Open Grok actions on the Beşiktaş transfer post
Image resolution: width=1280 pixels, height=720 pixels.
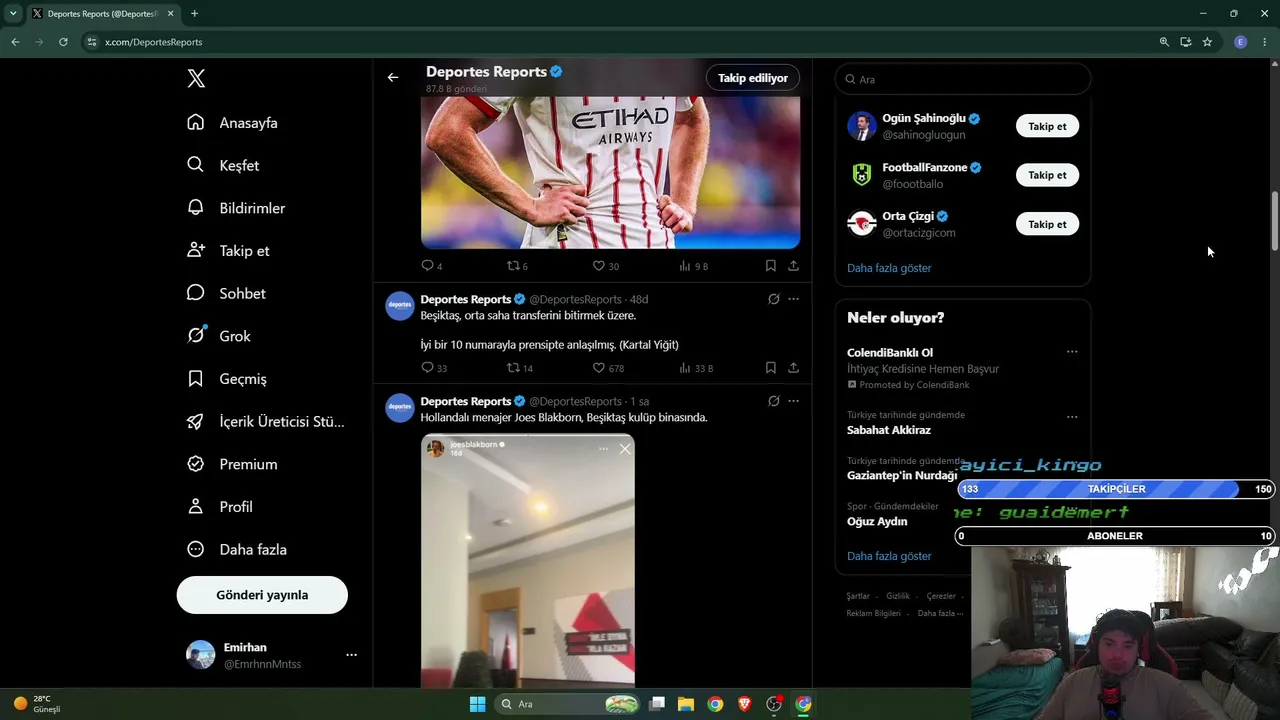coord(773,299)
